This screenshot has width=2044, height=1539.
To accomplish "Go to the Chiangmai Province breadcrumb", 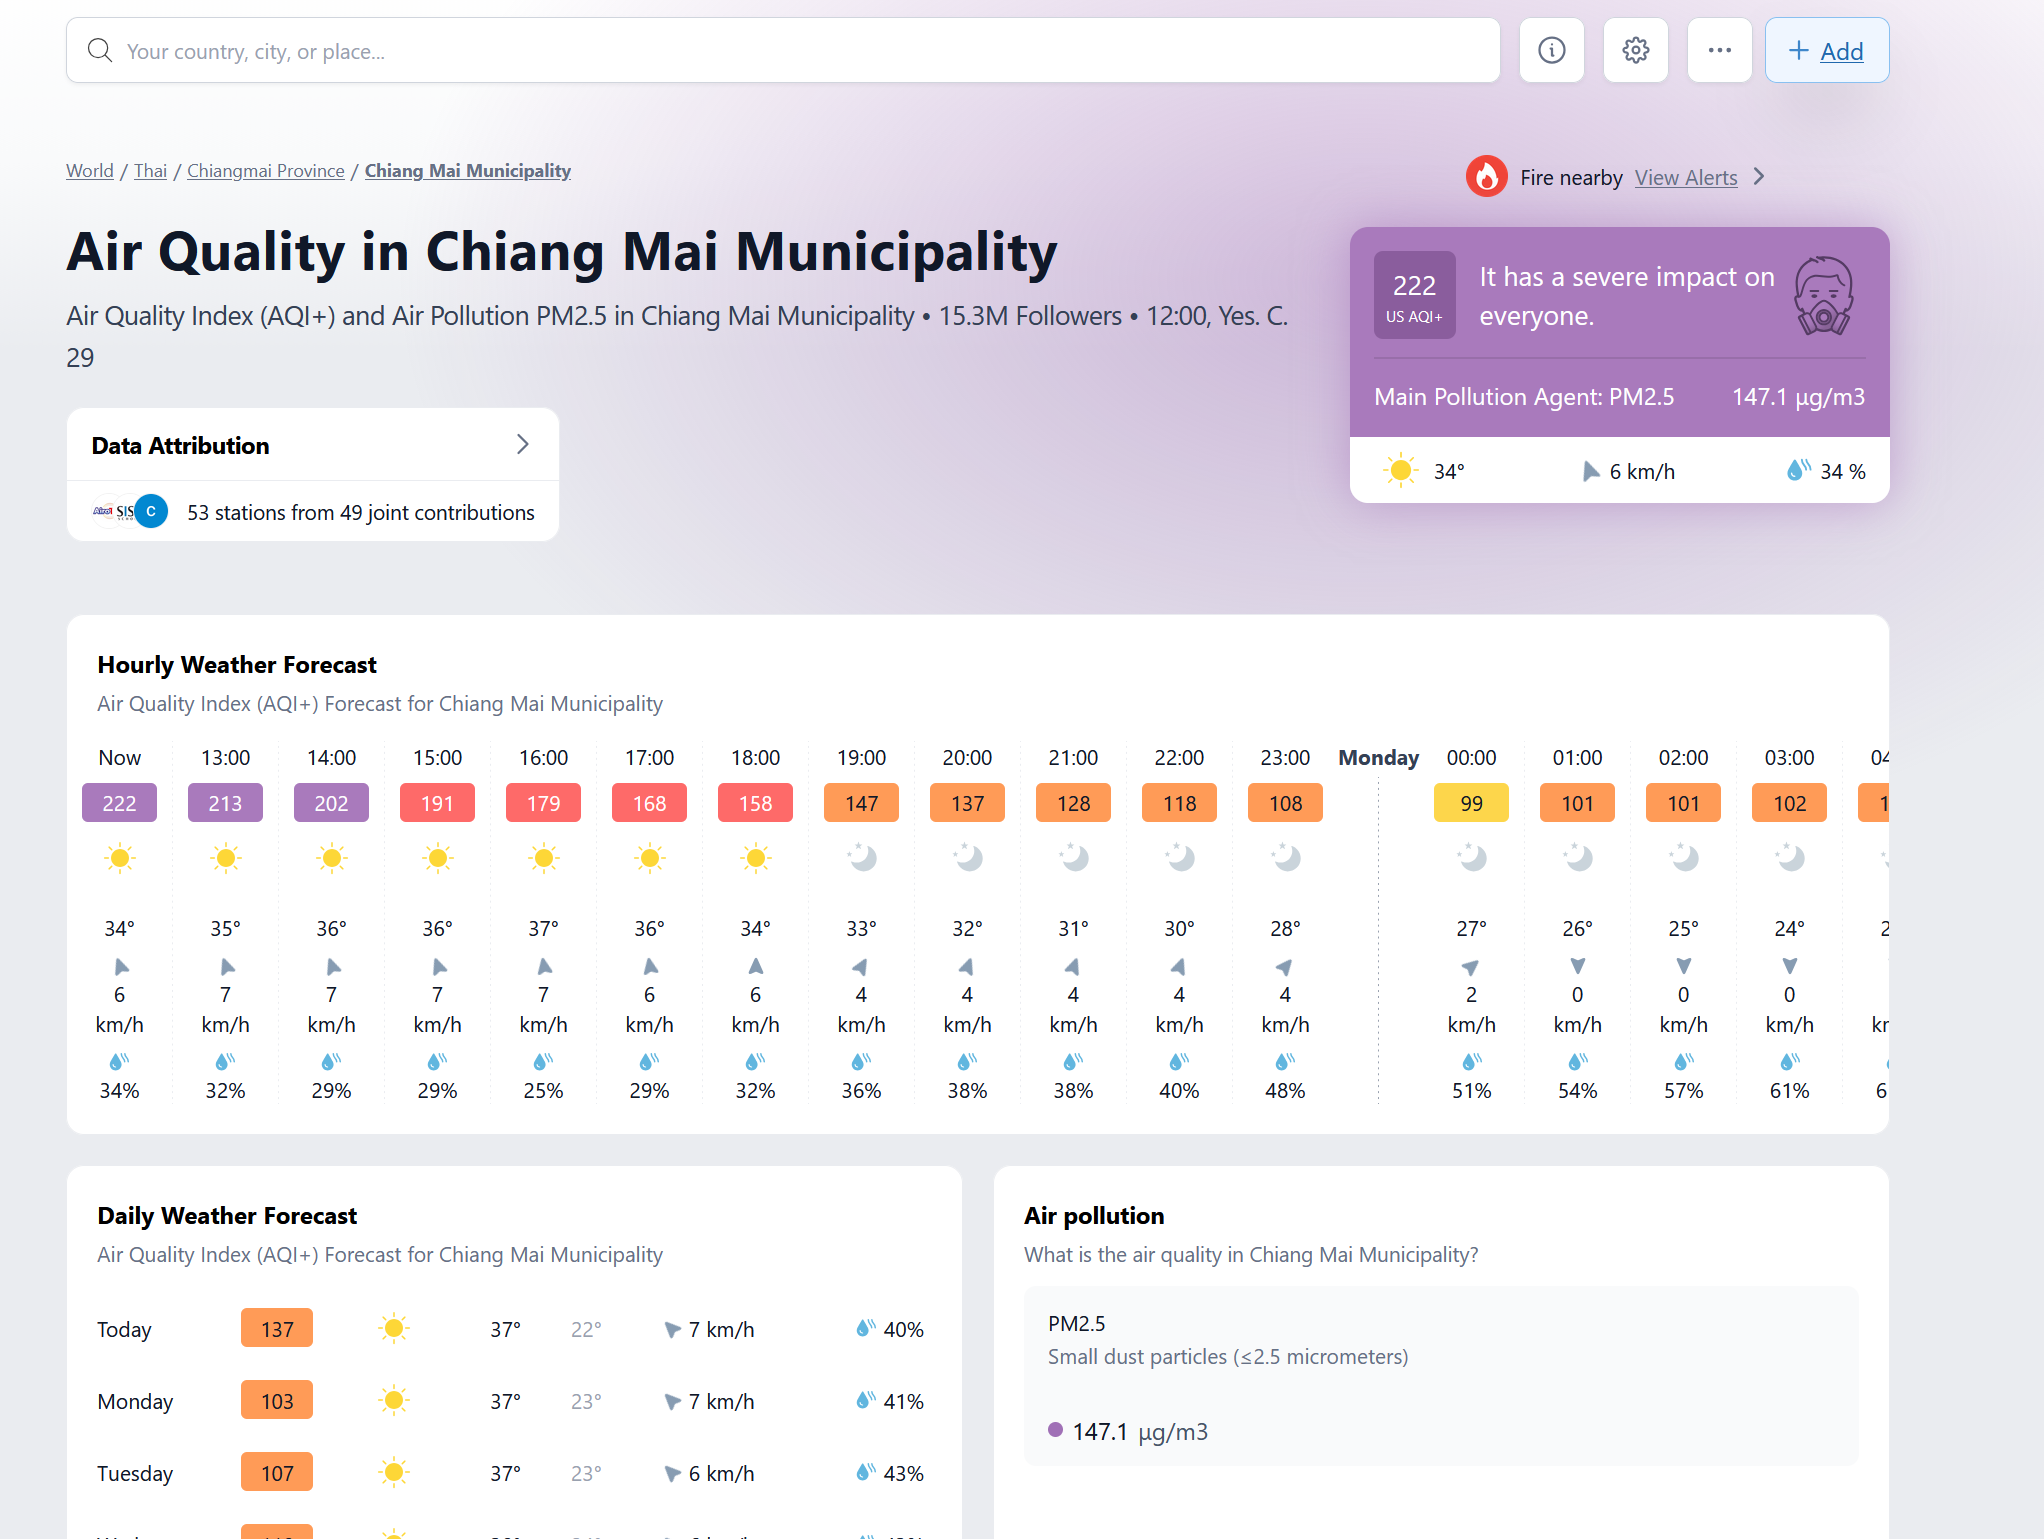I will click(265, 171).
